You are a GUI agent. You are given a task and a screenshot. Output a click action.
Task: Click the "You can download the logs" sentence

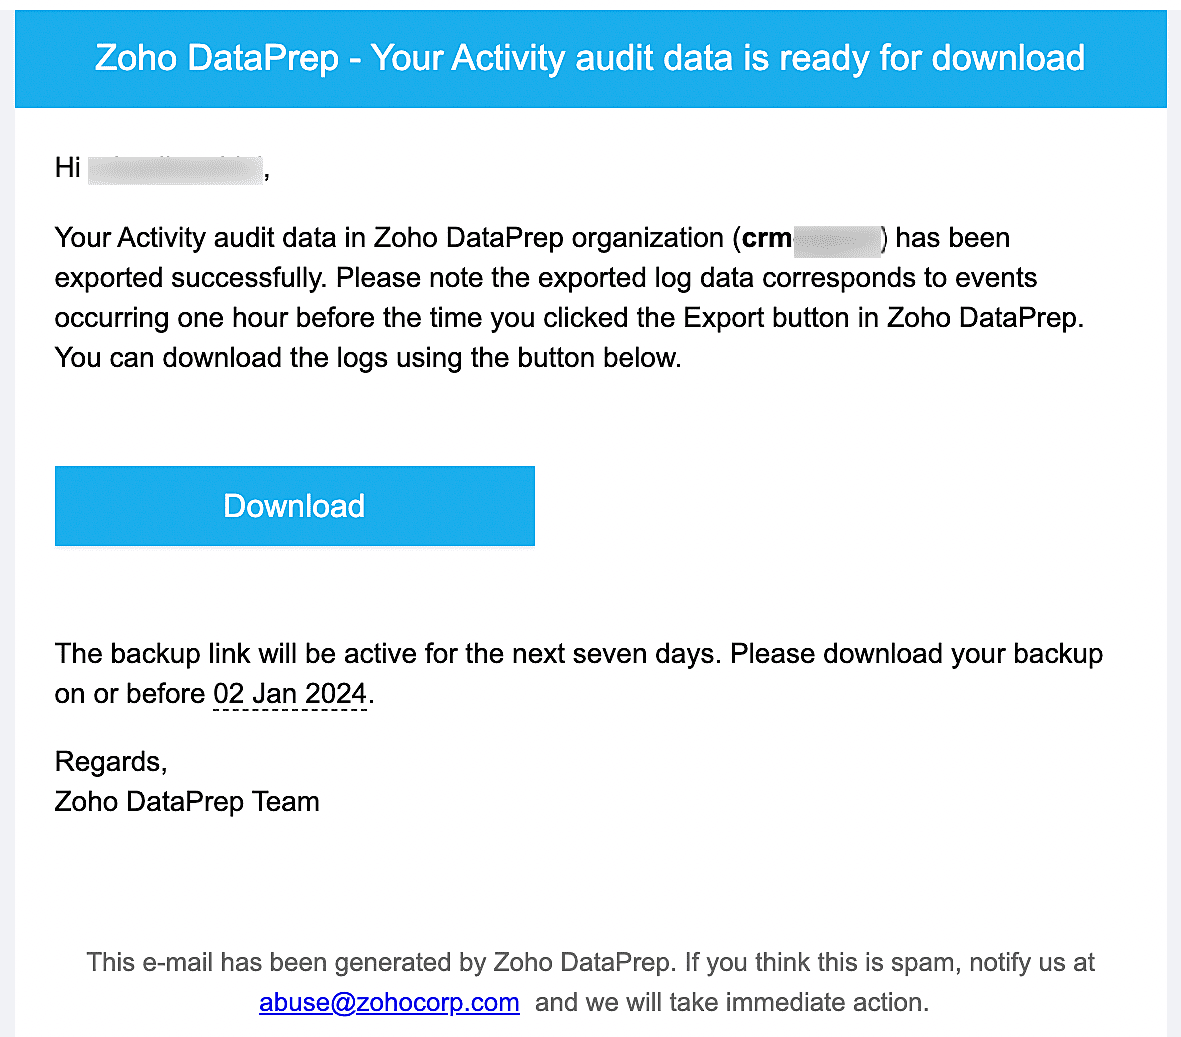pyautogui.click(x=368, y=358)
